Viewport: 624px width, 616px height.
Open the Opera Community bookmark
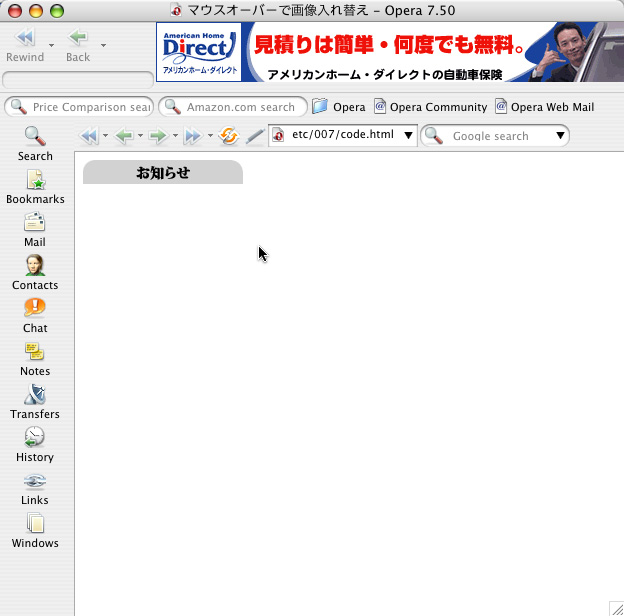pyautogui.click(x=431, y=107)
